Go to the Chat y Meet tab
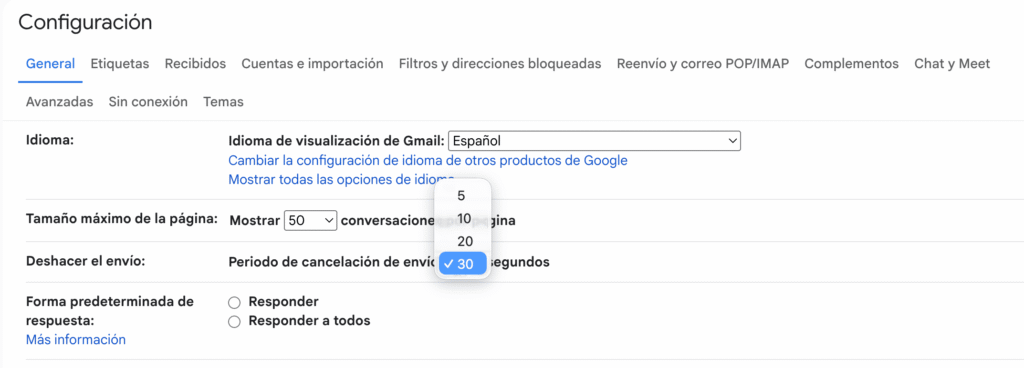 [x=952, y=64]
